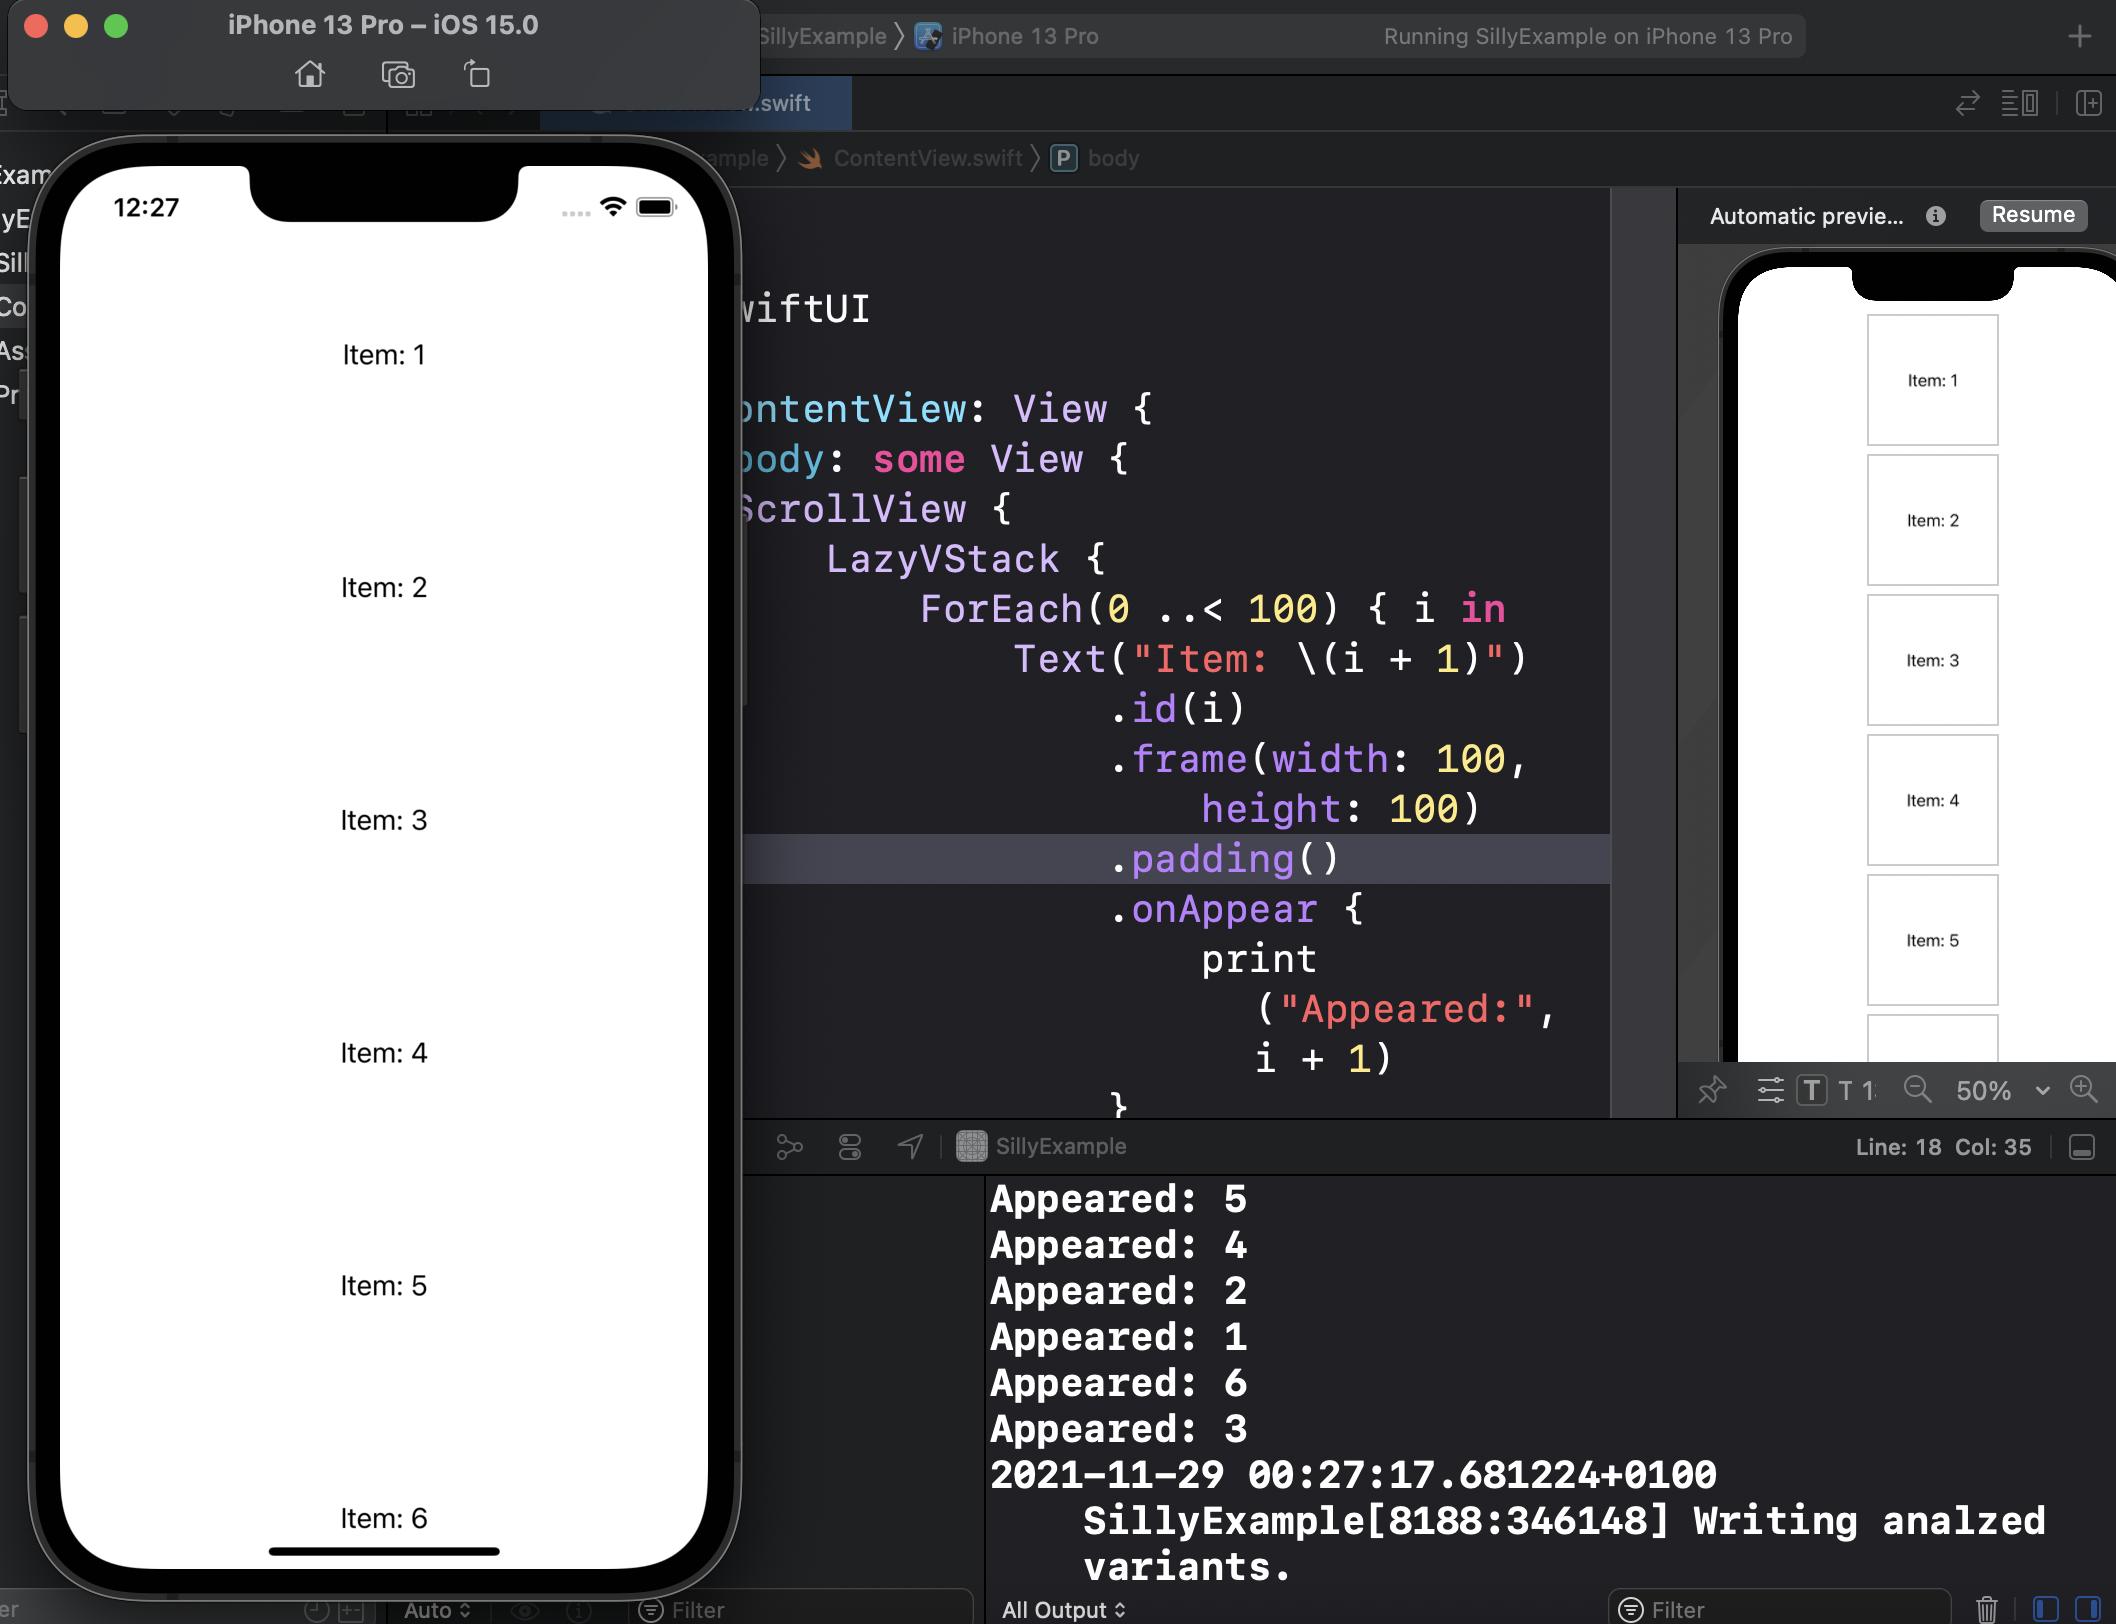Zoom out the canvas preview
This screenshot has height=1624, width=2116.
coord(1917,1089)
